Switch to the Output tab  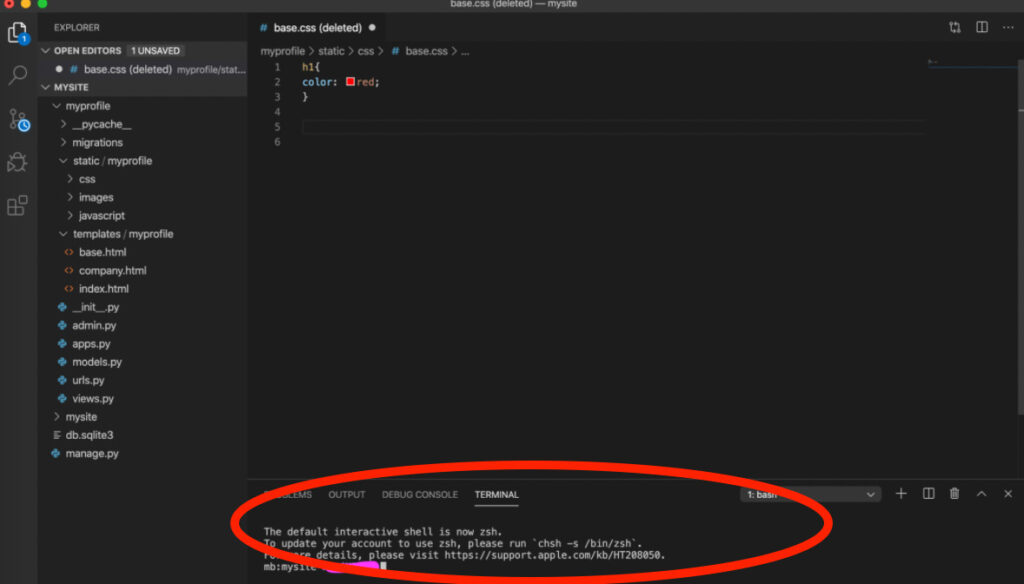tap(347, 495)
